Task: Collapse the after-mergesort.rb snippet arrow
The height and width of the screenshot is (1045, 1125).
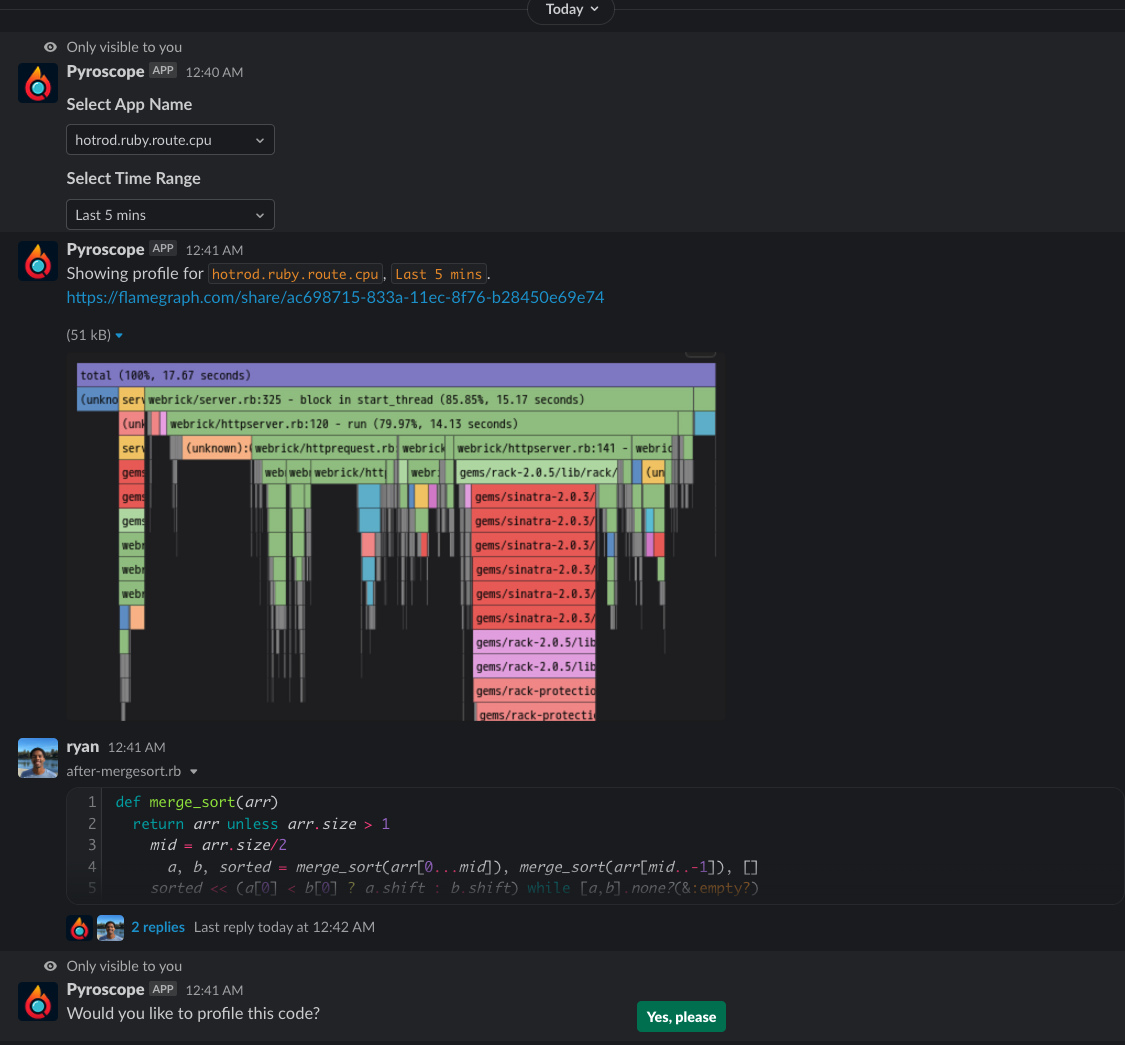Action: pos(194,772)
